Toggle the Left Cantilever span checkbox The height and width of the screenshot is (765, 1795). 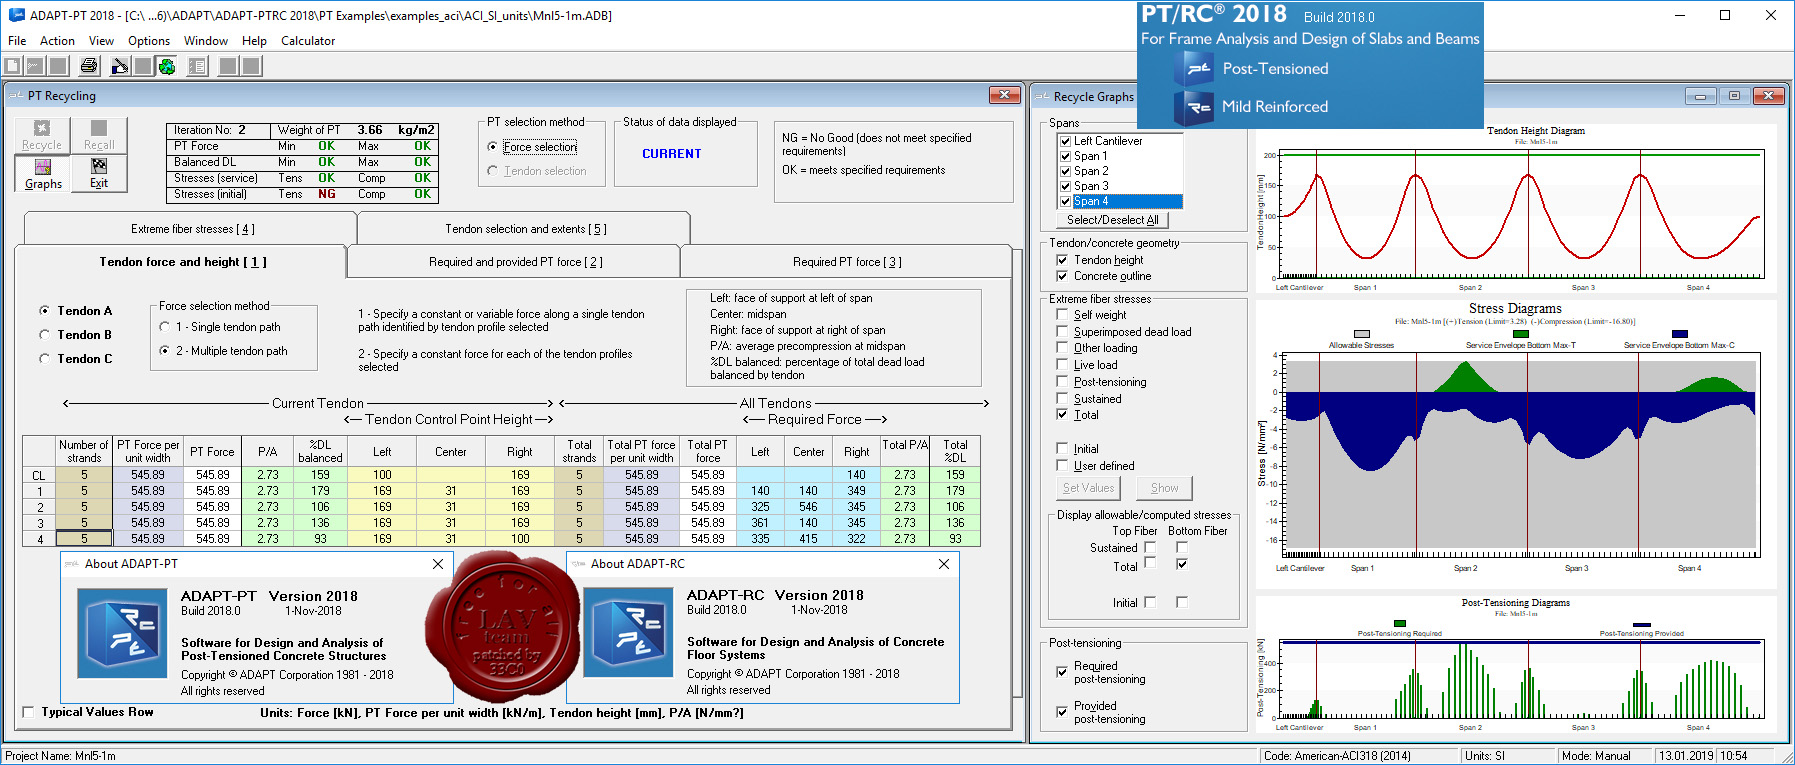[x=1065, y=141]
